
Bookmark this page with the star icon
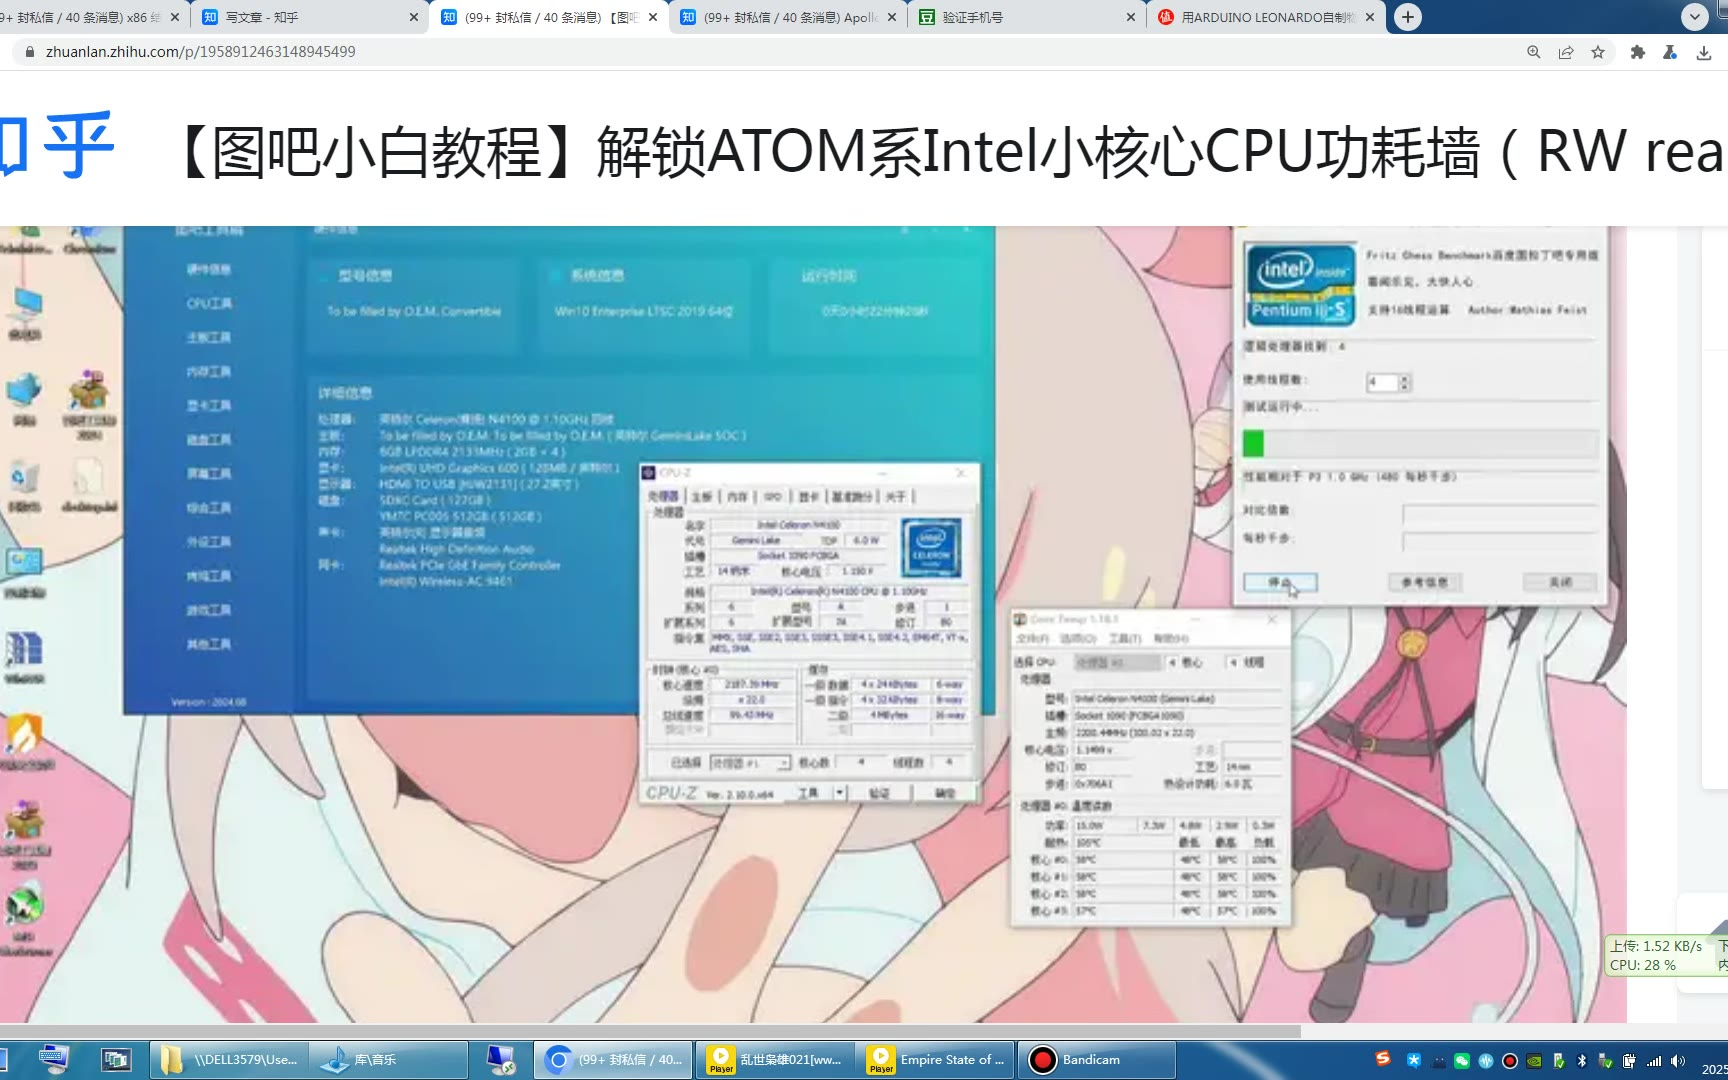pos(1598,52)
